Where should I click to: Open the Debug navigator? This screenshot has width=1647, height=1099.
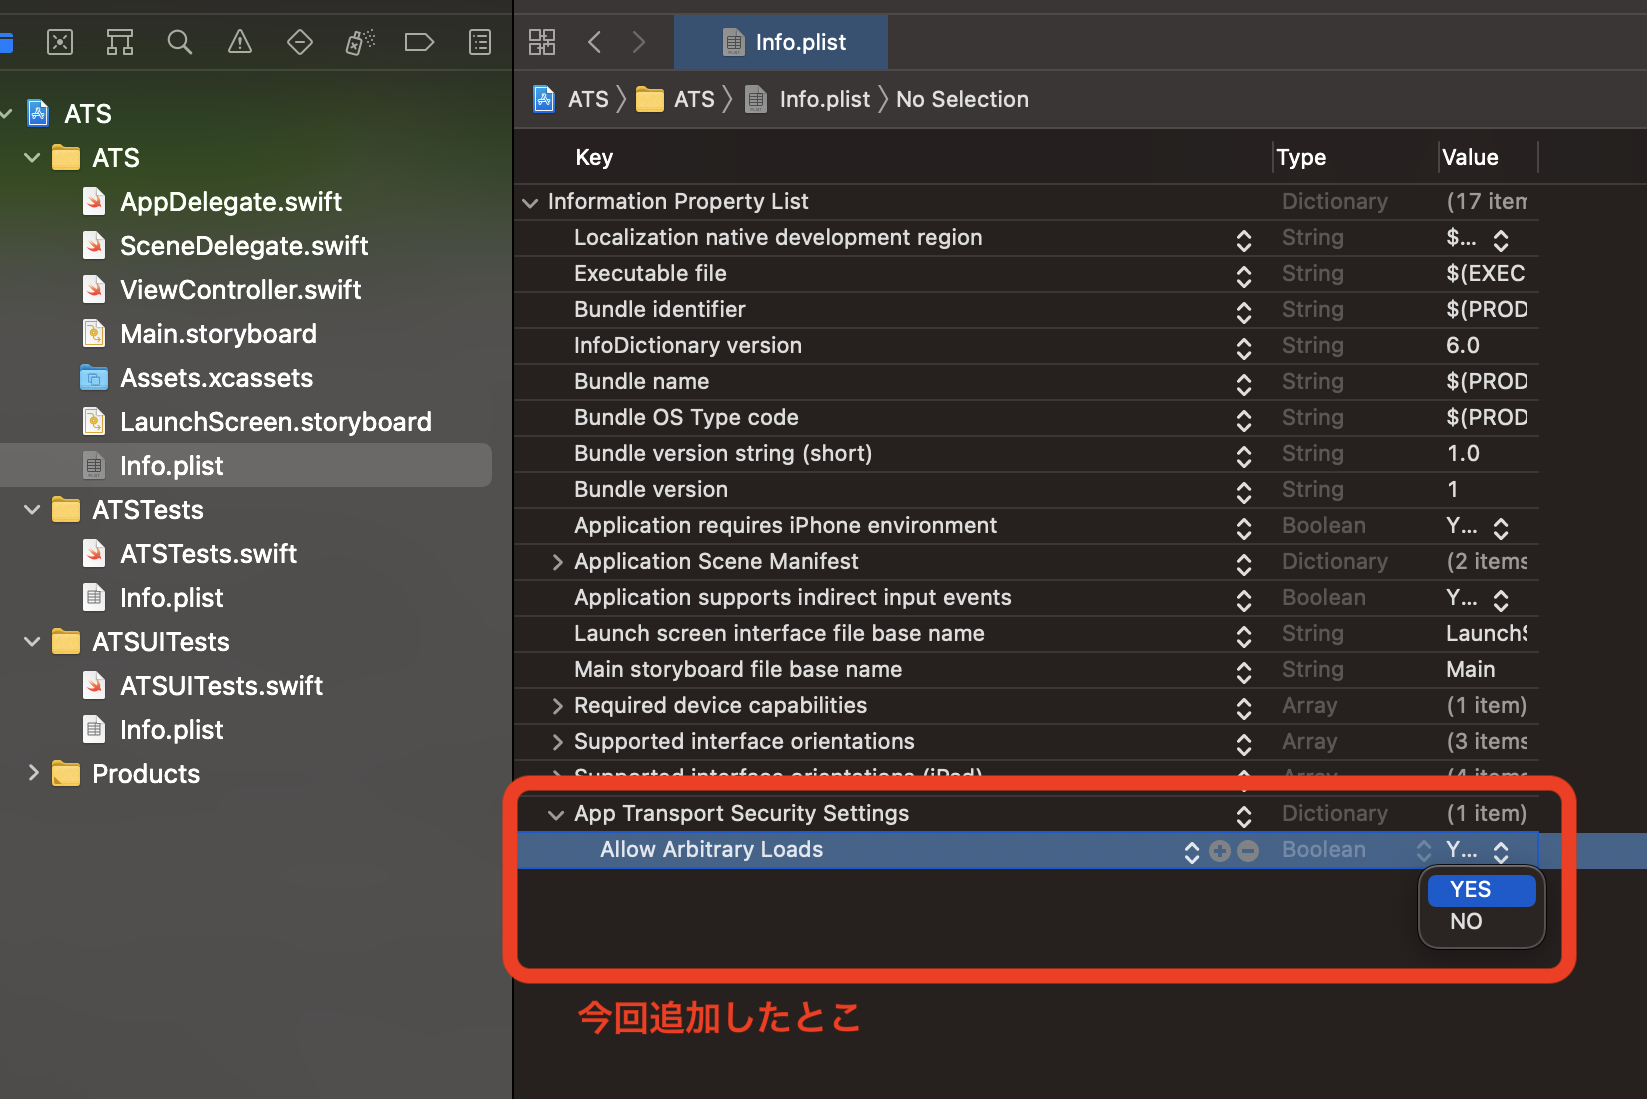tap(360, 42)
